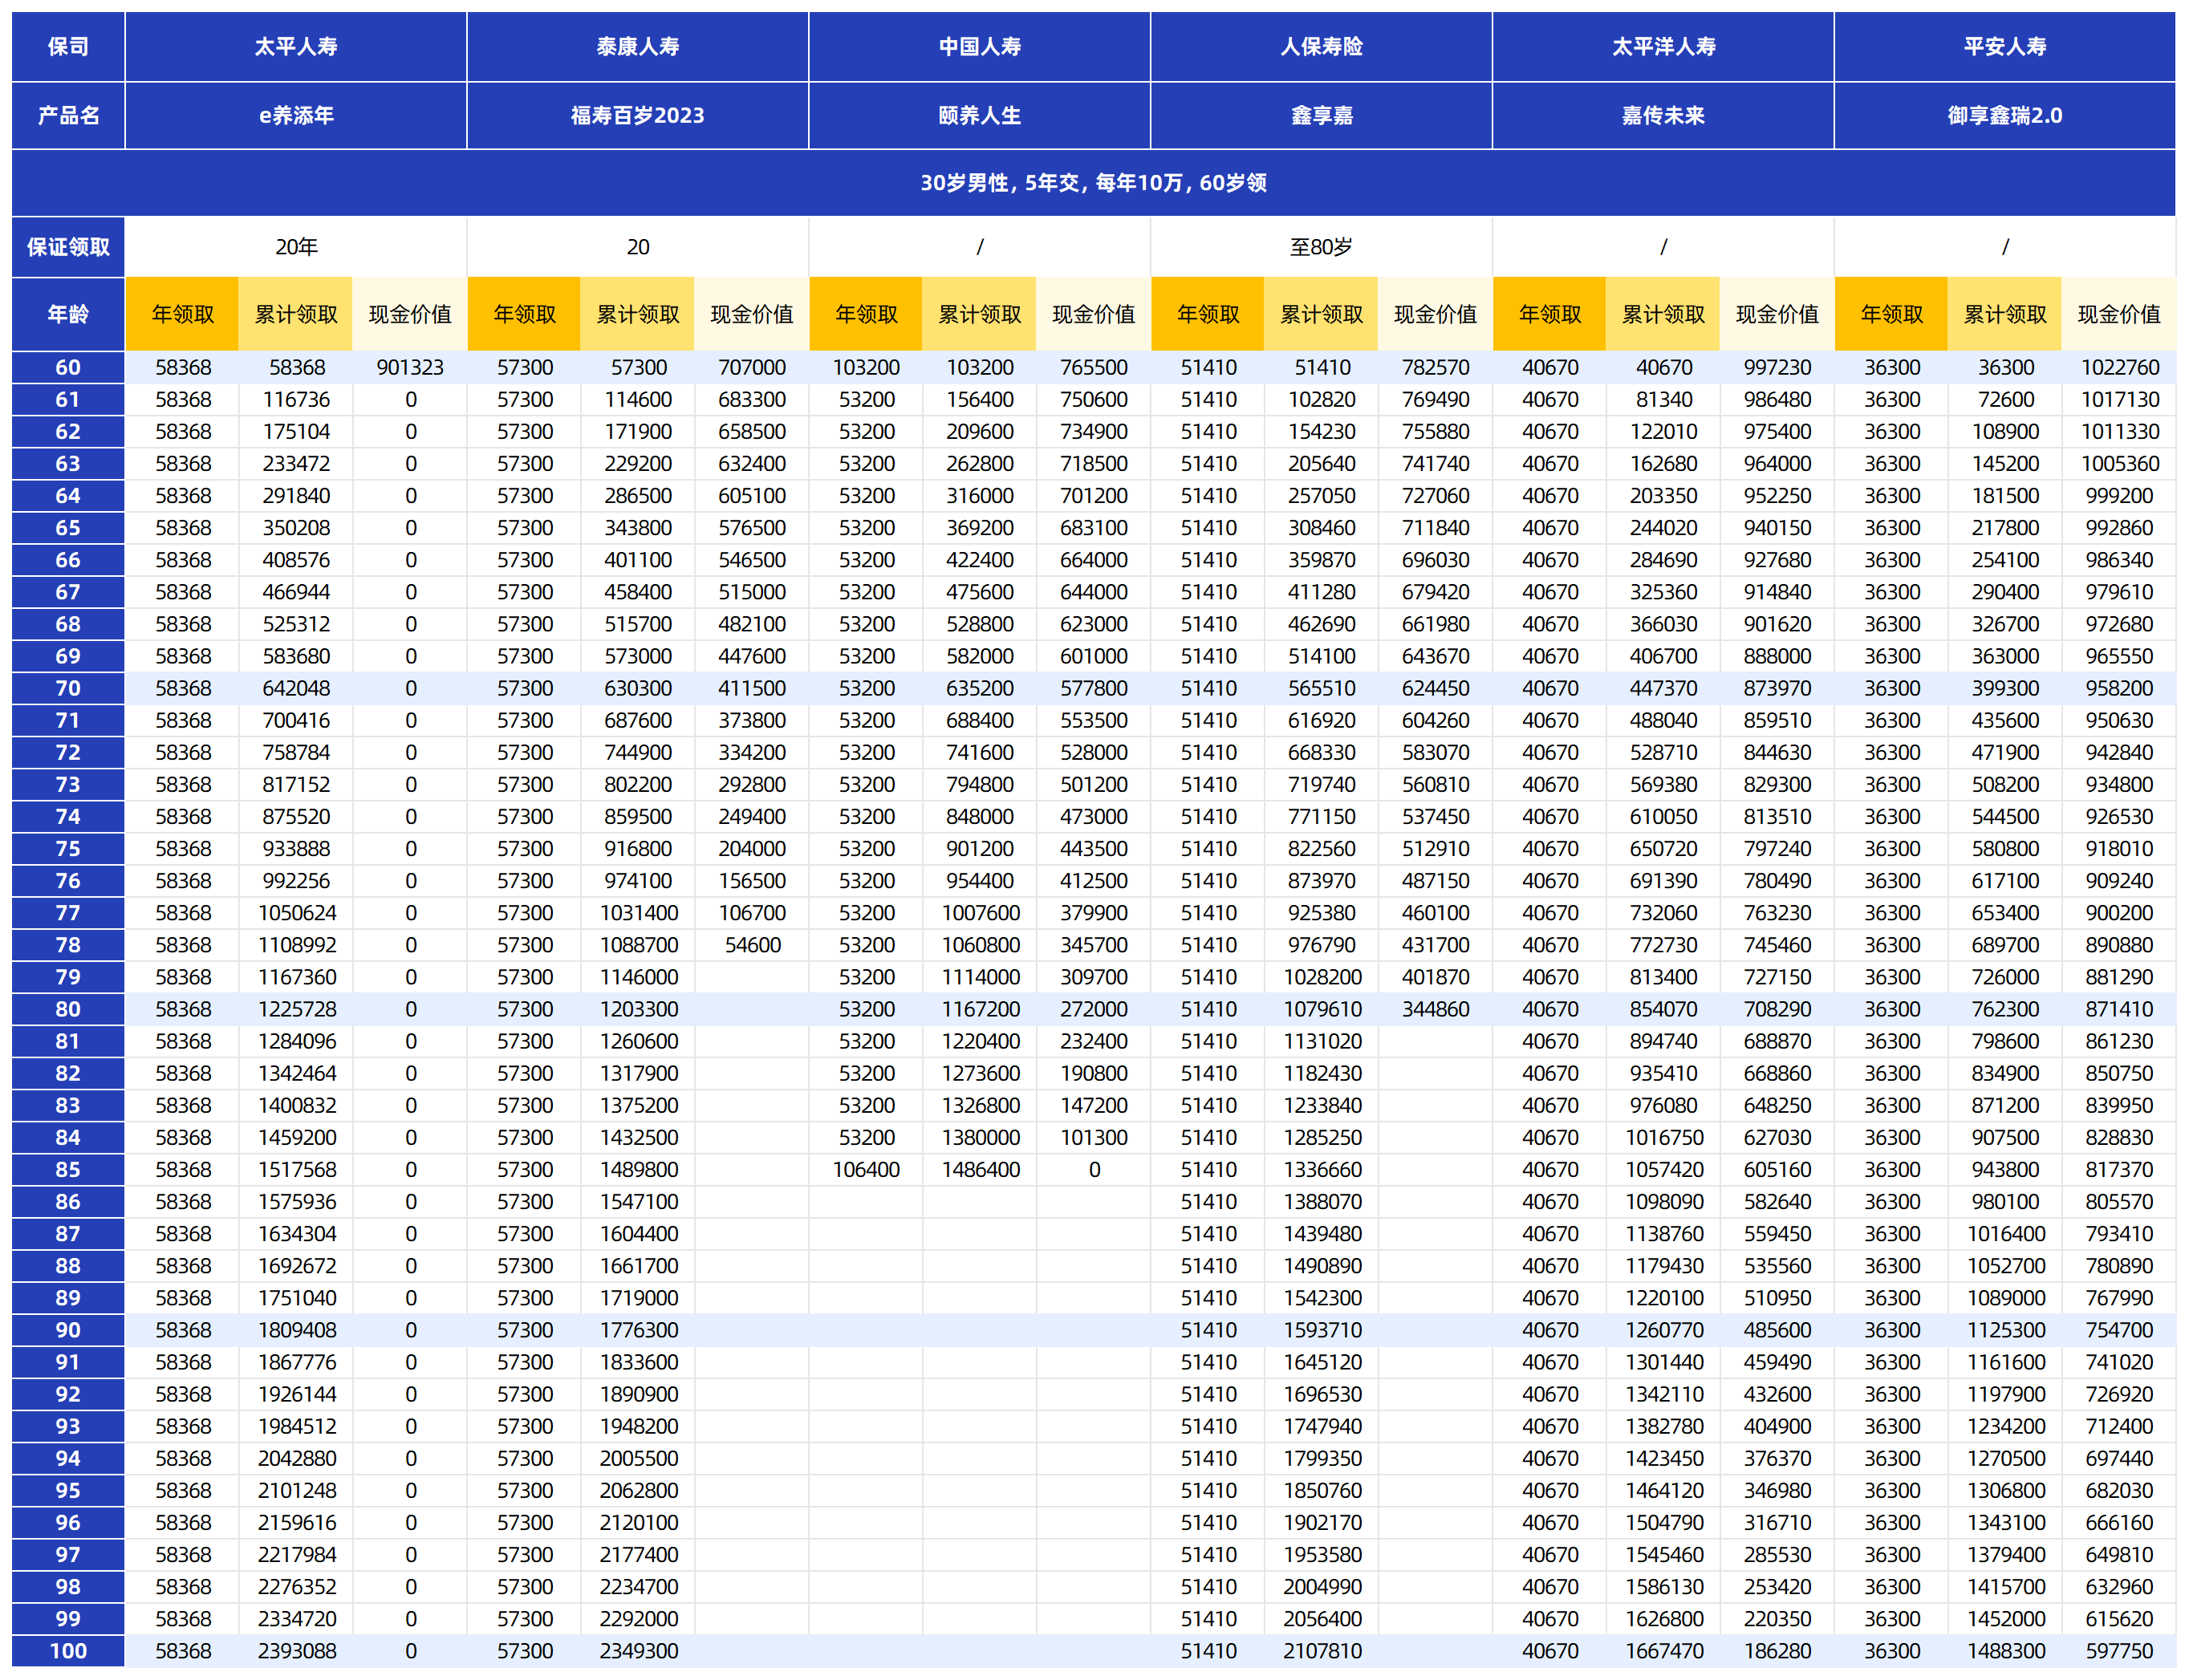The height and width of the screenshot is (1680, 2189).
Task: Select the 御享鑫瑞2.0 product cell
Action: (2004, 115)
